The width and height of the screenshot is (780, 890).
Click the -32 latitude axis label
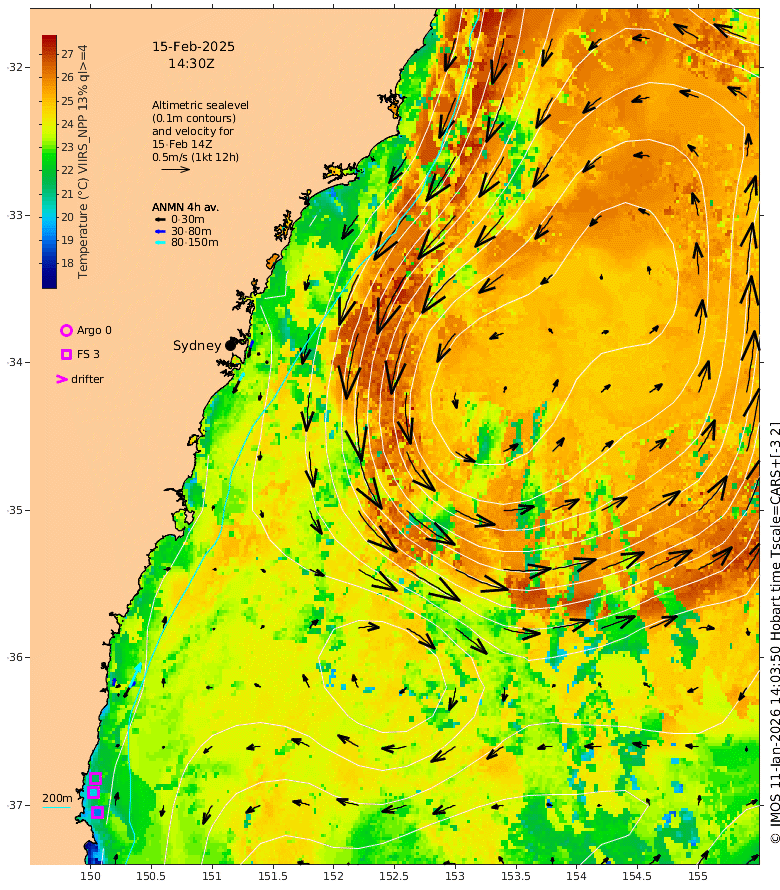(16, 68)
